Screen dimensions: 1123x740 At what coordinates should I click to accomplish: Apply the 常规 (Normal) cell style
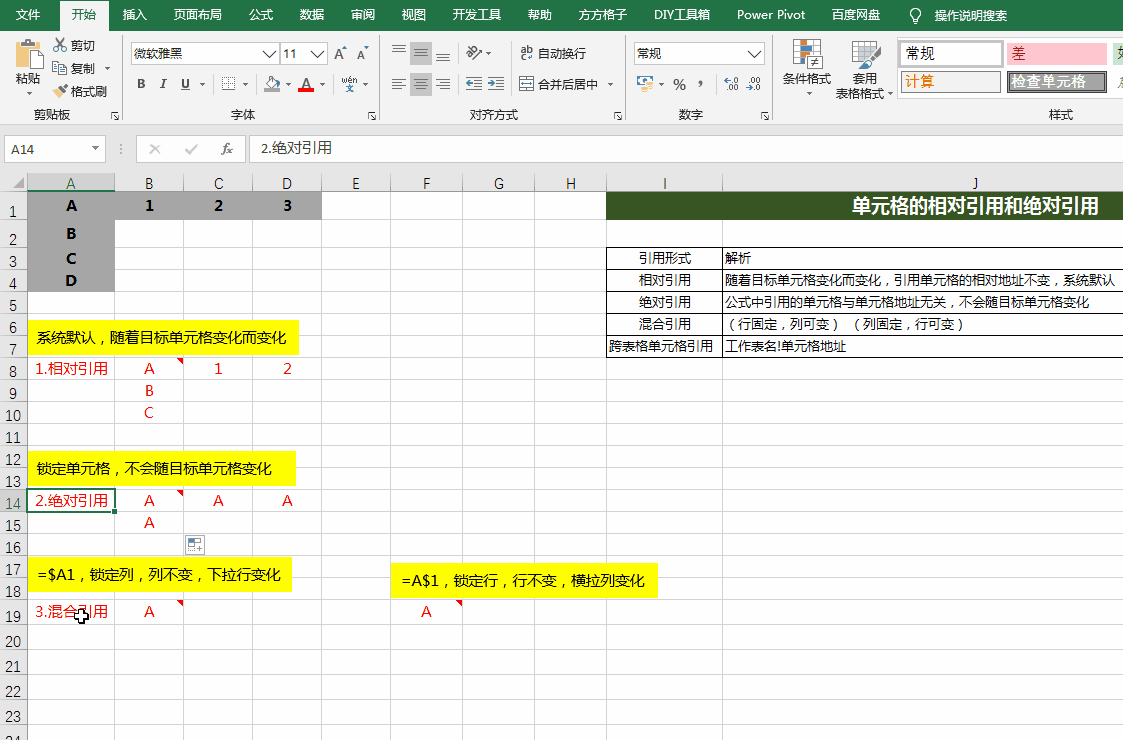pyautogui.click(x=950, y=54)
